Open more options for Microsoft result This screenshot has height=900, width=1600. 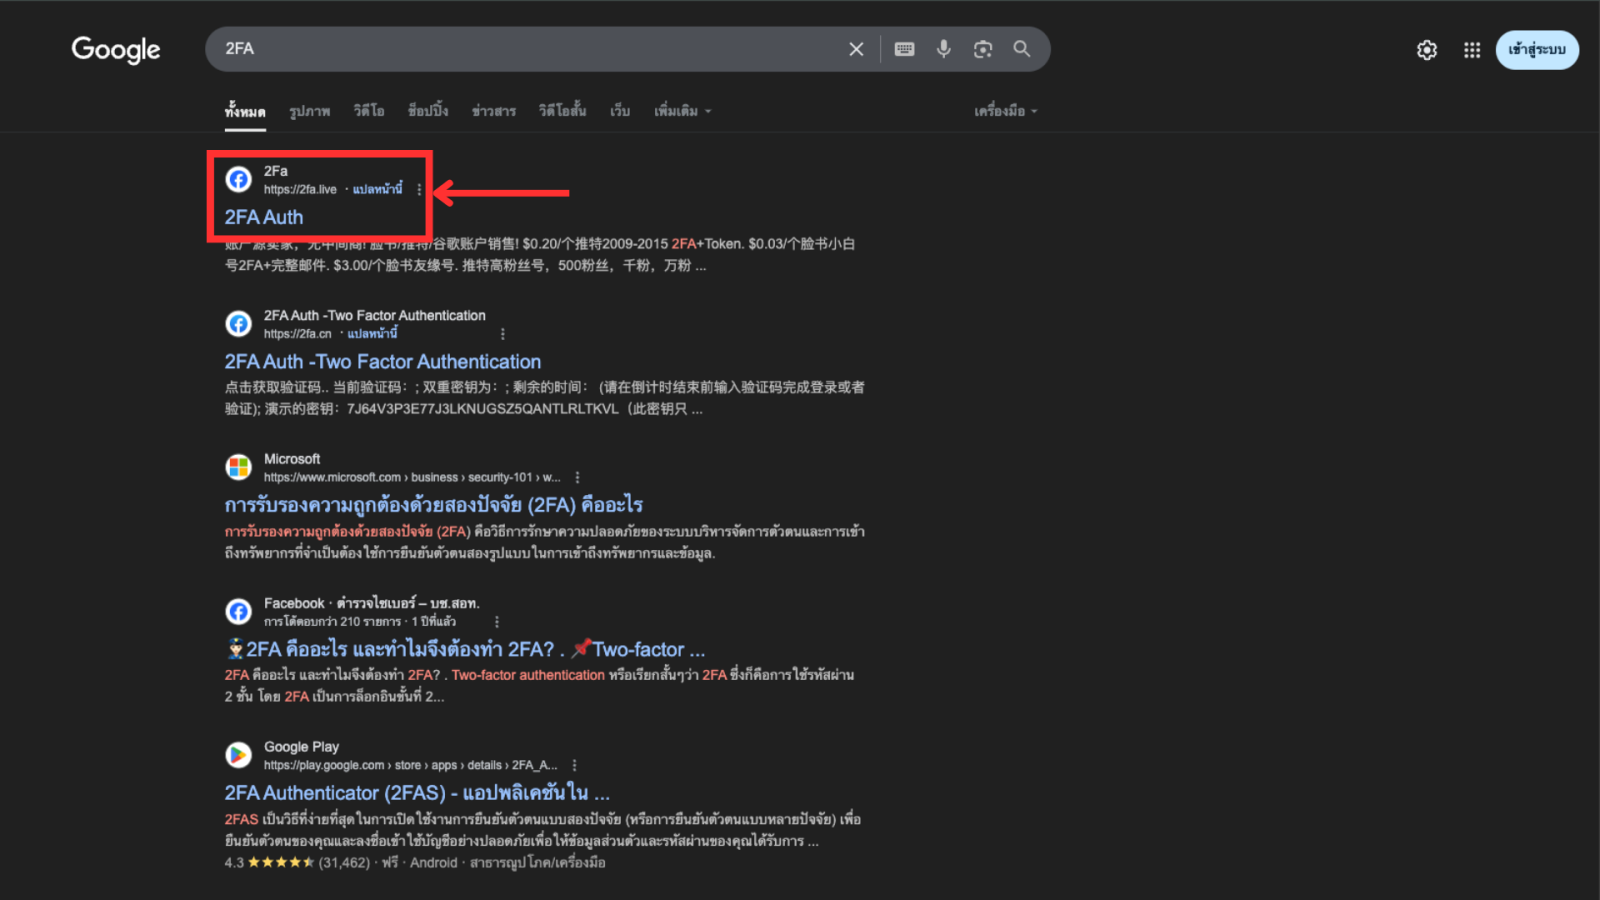(577, 478)
